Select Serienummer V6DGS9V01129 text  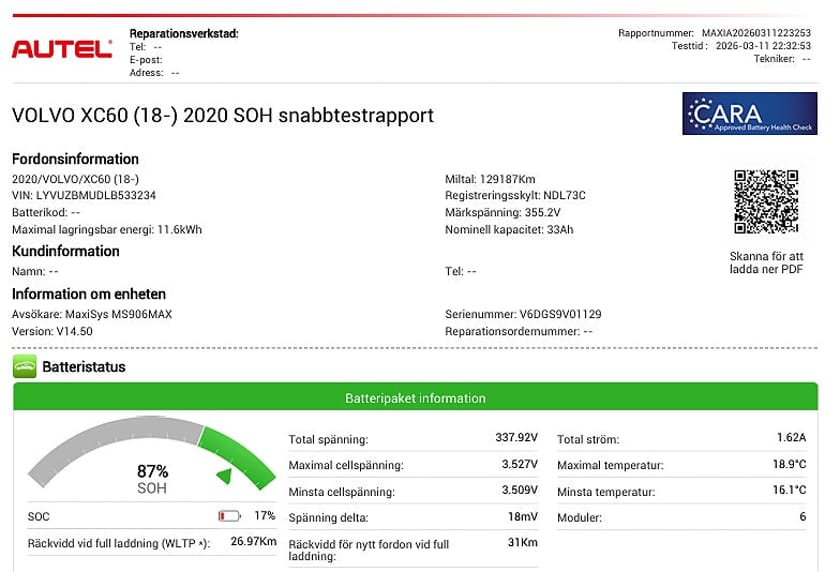coord(523,314)
